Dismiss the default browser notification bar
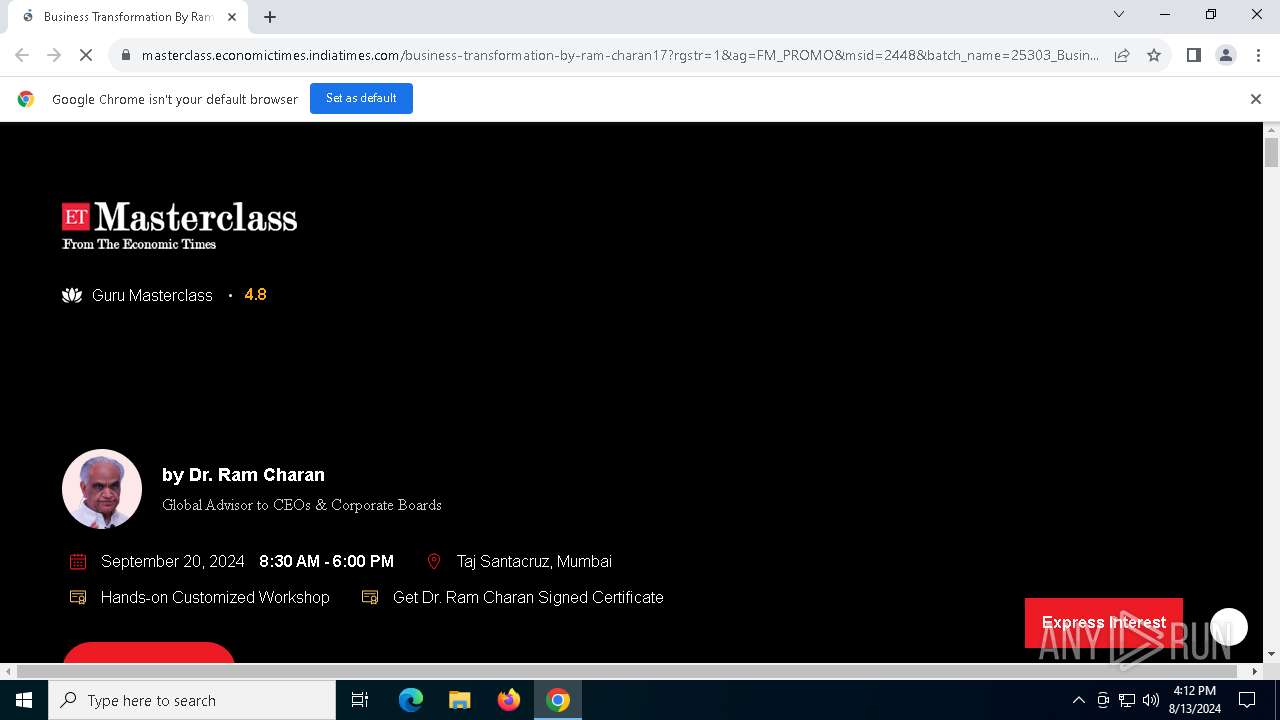 click(x=1256, y=99)
